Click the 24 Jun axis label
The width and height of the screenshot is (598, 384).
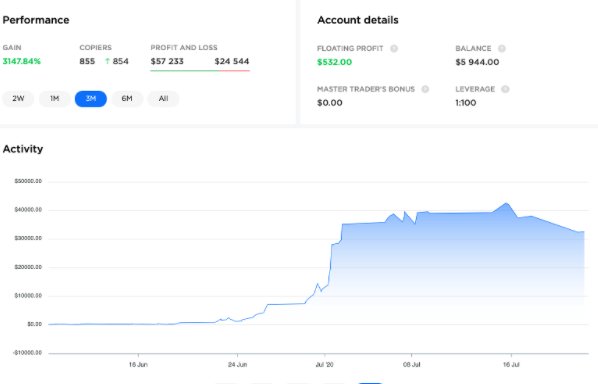[237, 365]
